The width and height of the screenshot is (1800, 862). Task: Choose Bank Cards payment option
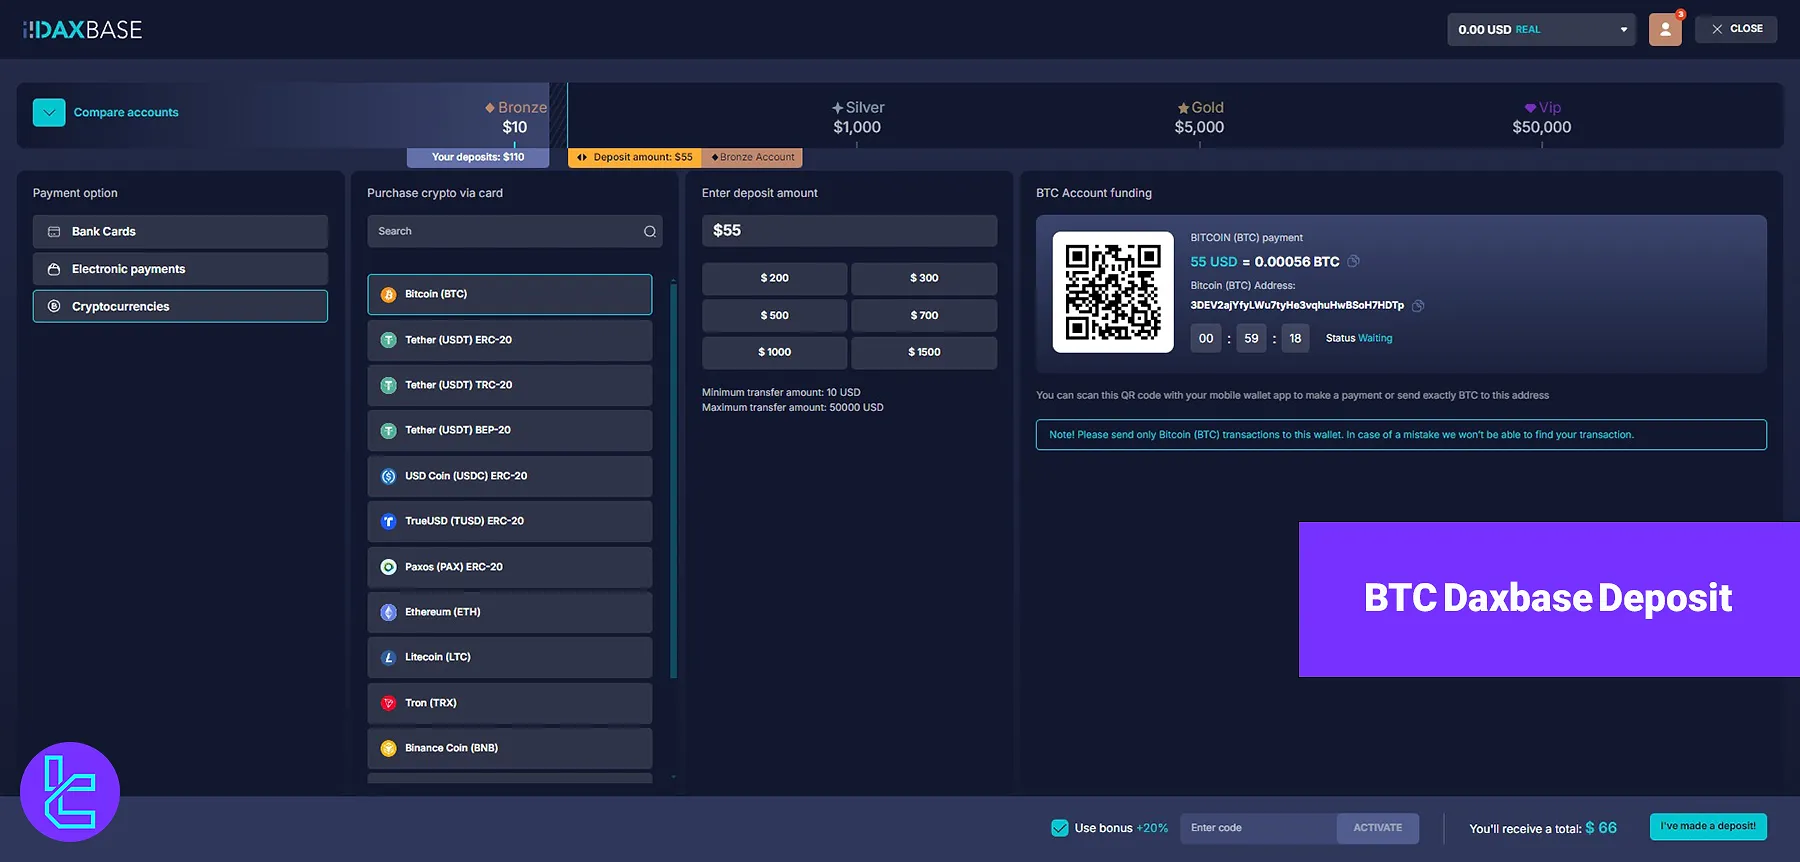pos(180,231)
